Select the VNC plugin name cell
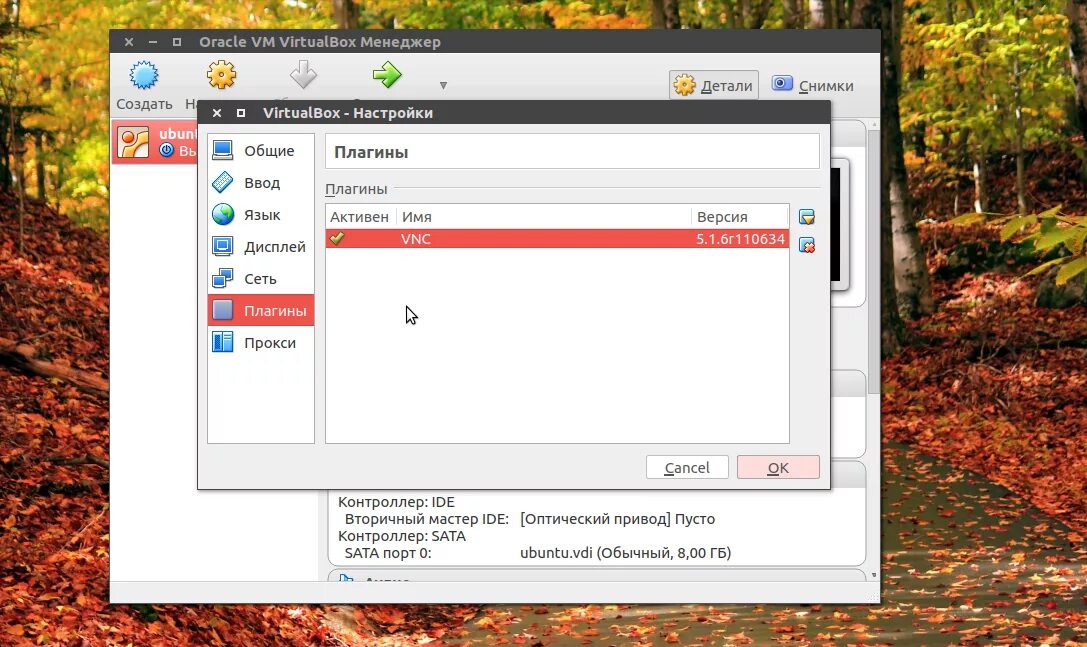The height and width of the screenshot is (647, 1087). [416, 239]
